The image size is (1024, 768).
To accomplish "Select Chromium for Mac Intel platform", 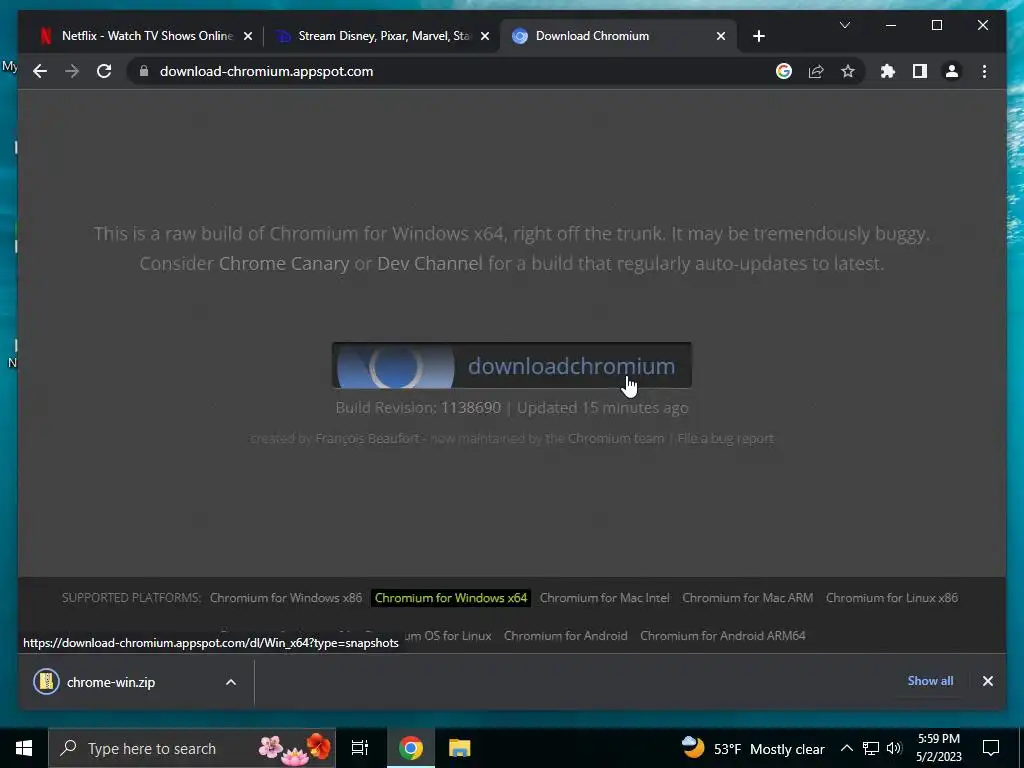I will (x=605, y=598).
